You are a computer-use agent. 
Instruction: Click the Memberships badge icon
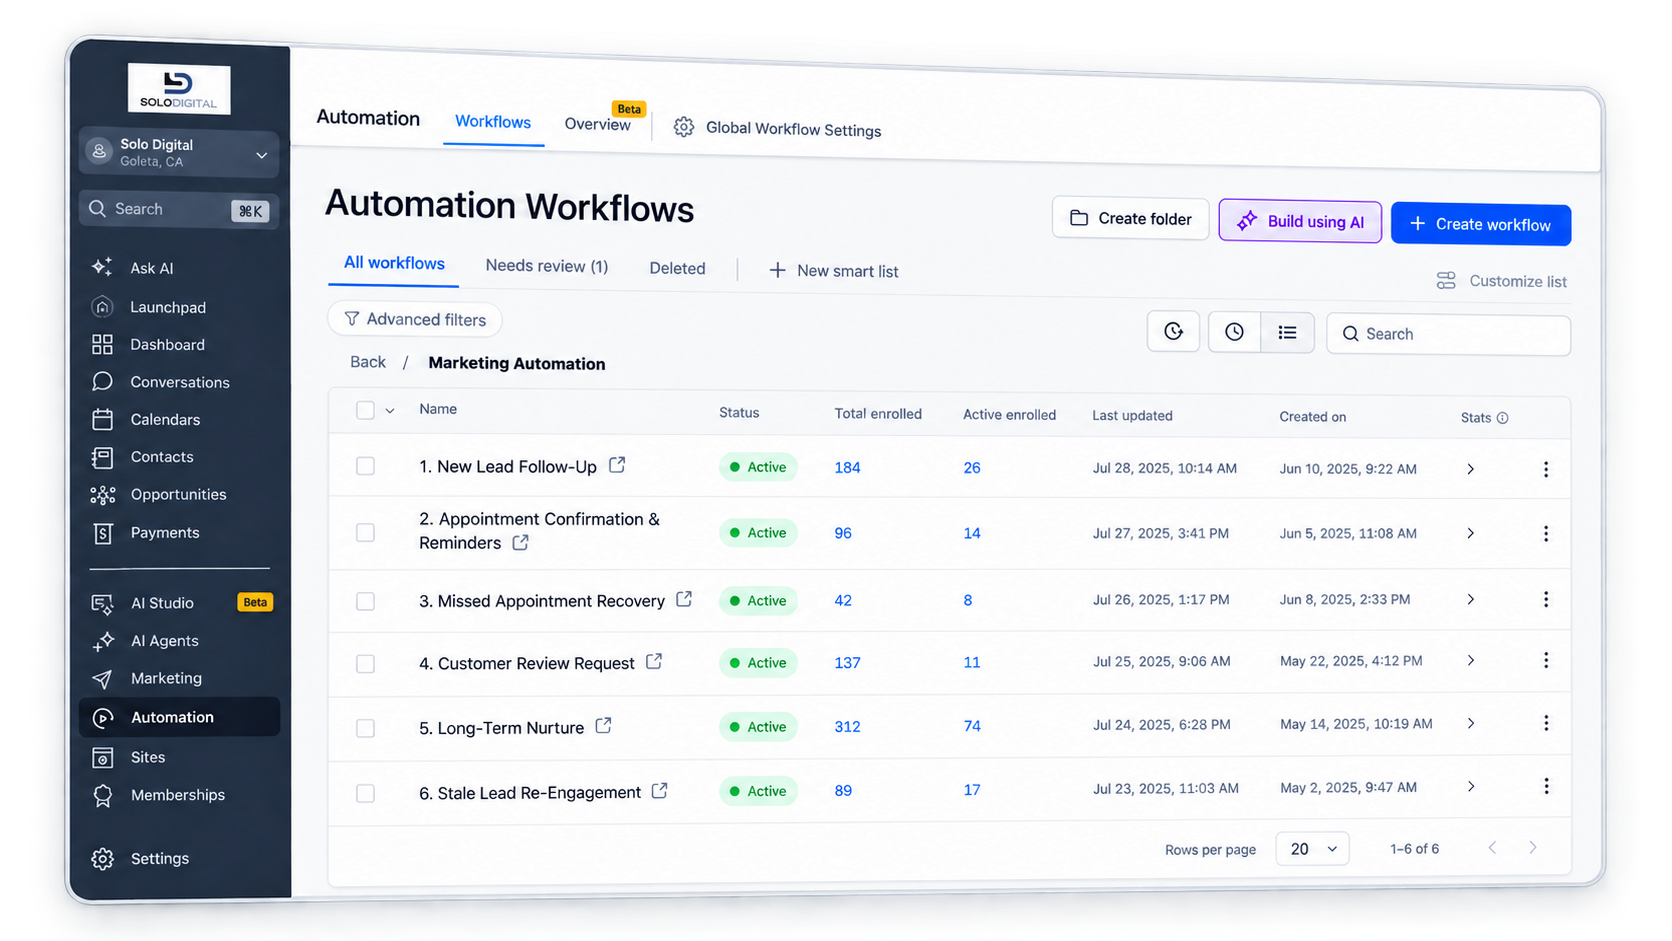click(102, 795)
